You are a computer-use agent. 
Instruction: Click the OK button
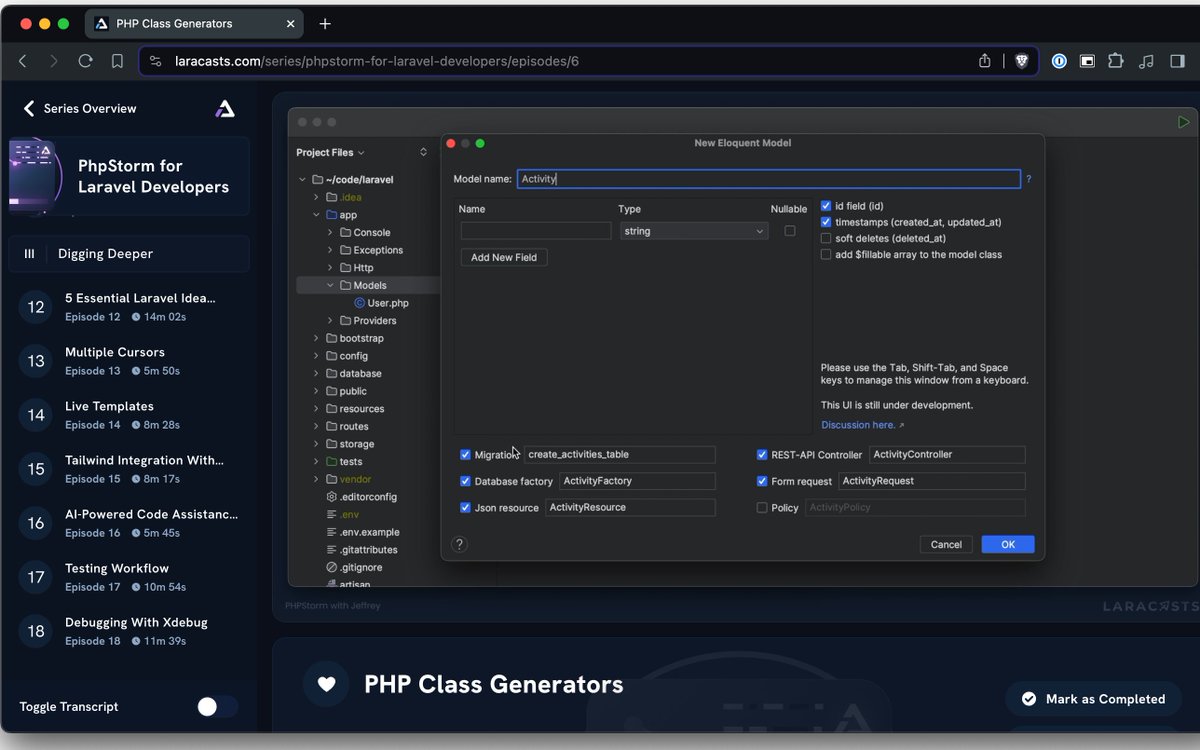pos(1008,544)
